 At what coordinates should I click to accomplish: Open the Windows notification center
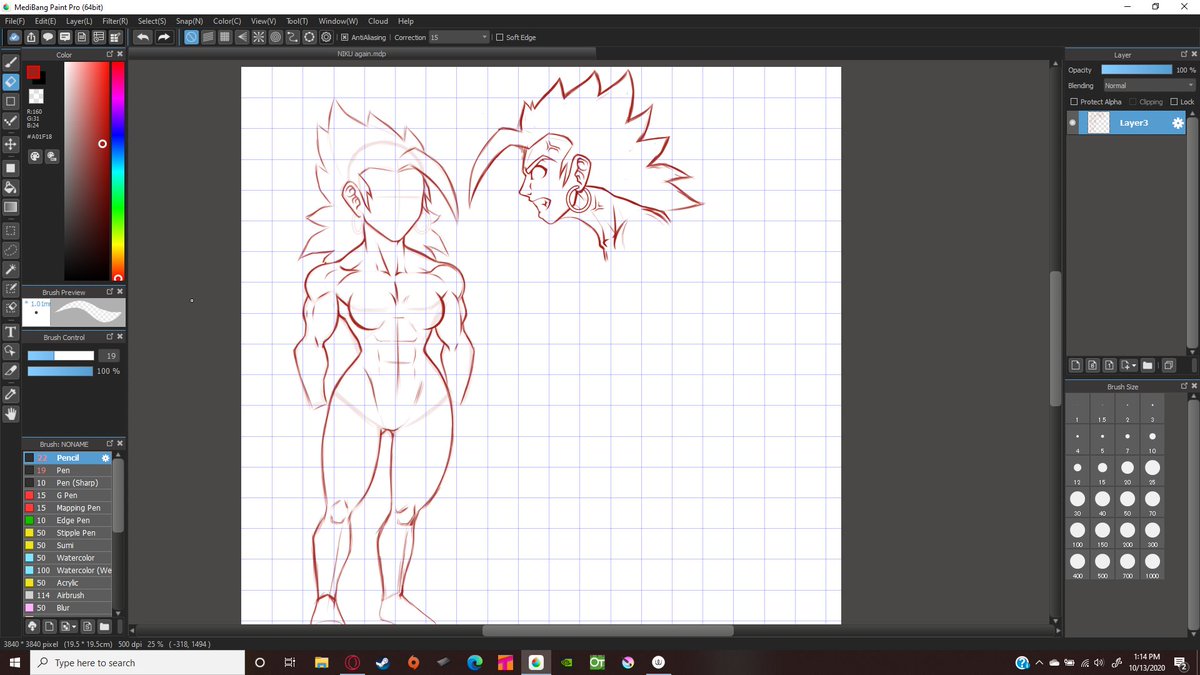1181,662
